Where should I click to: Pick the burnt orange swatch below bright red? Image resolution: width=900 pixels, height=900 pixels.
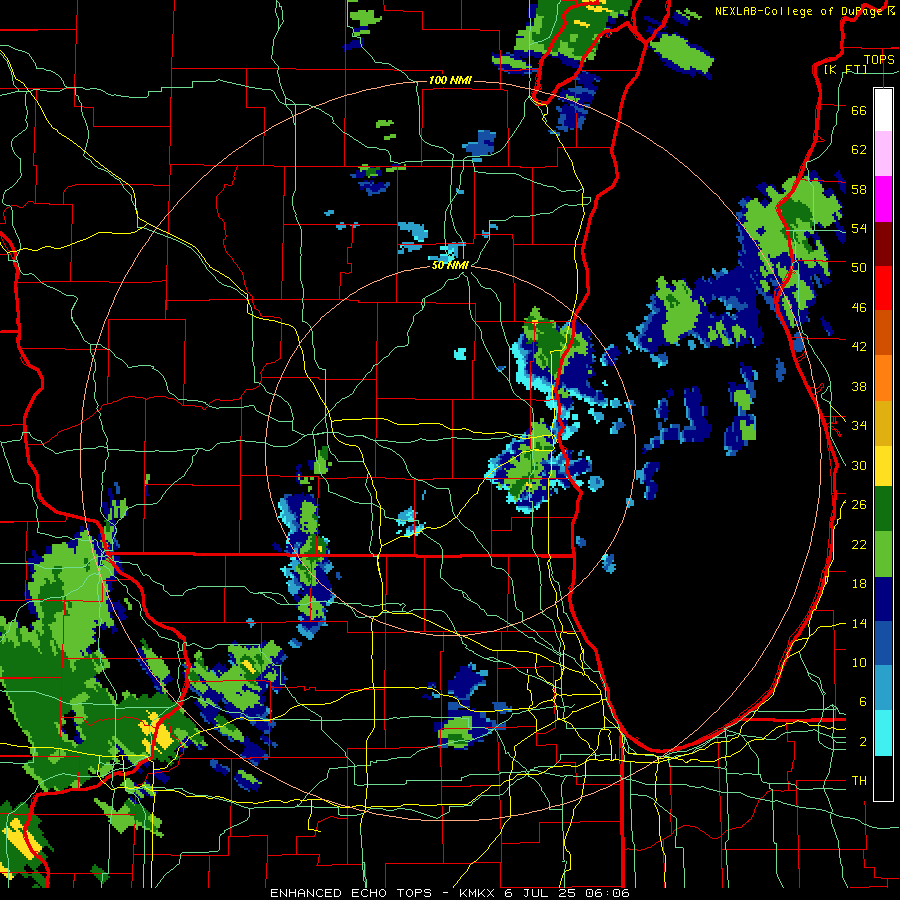[883, 333]
